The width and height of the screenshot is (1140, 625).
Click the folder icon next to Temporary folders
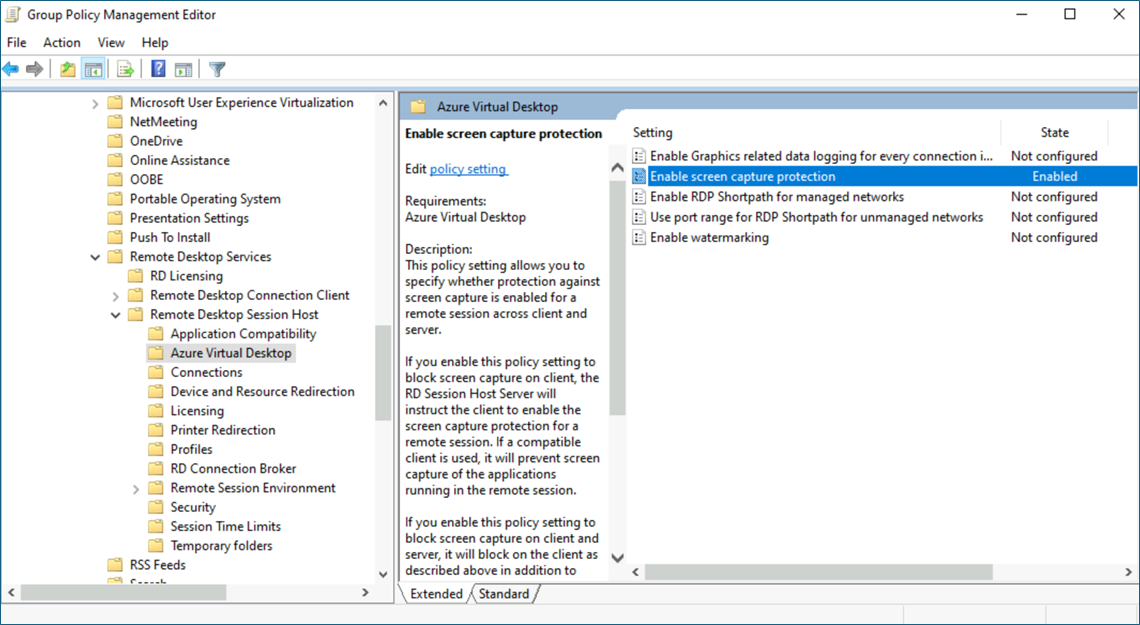(x=156, y=546)
